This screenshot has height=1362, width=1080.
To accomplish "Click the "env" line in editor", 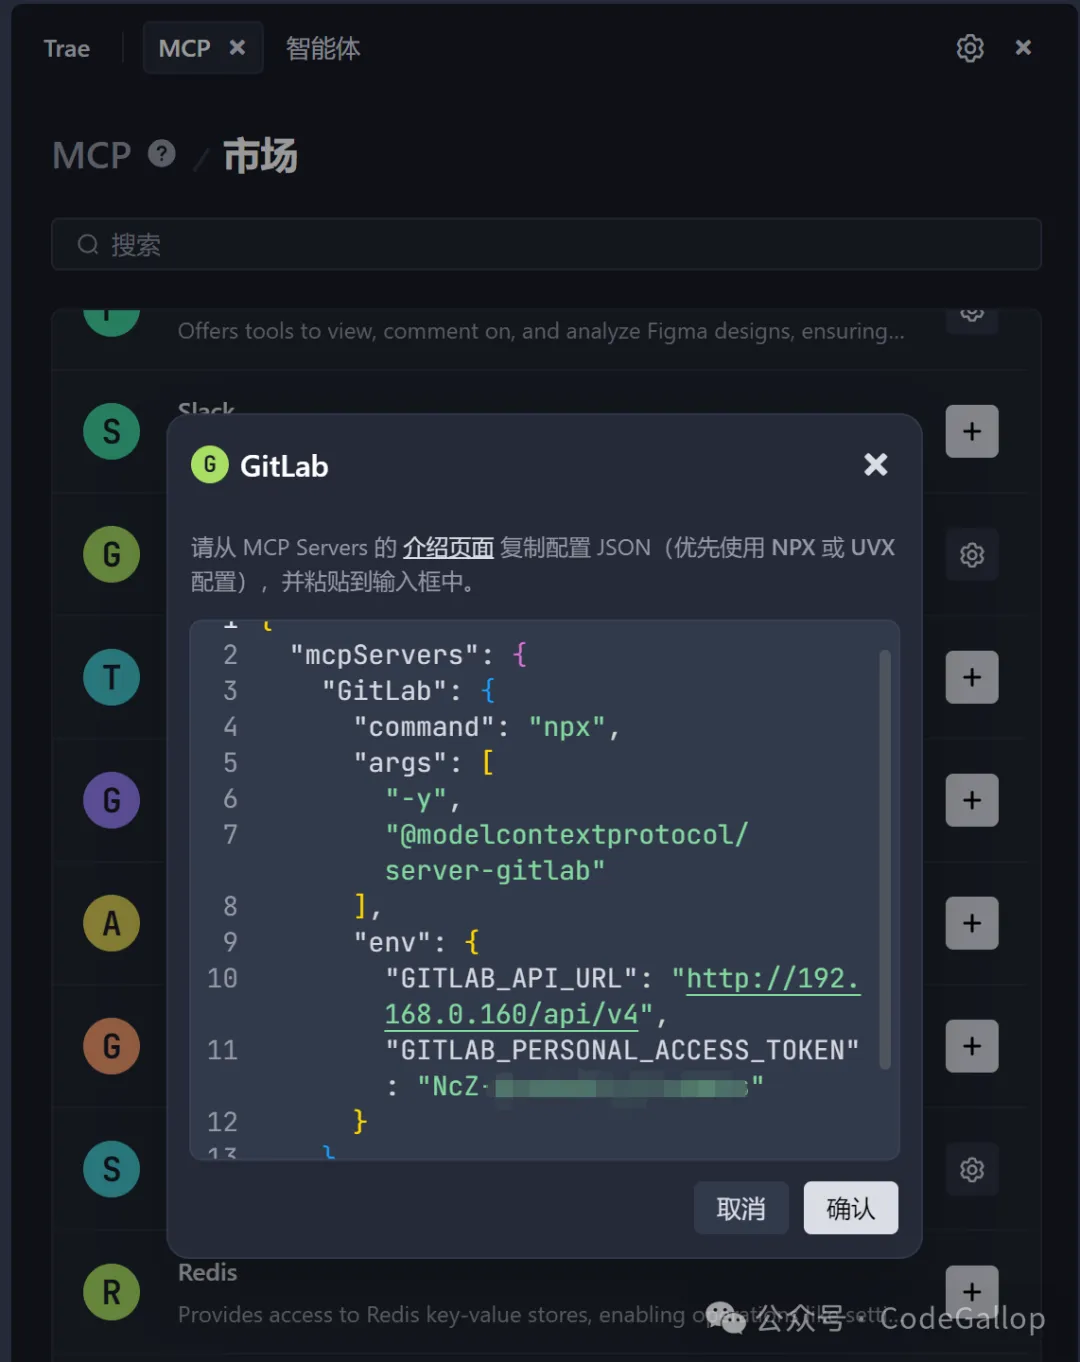I will coord(416,942).
